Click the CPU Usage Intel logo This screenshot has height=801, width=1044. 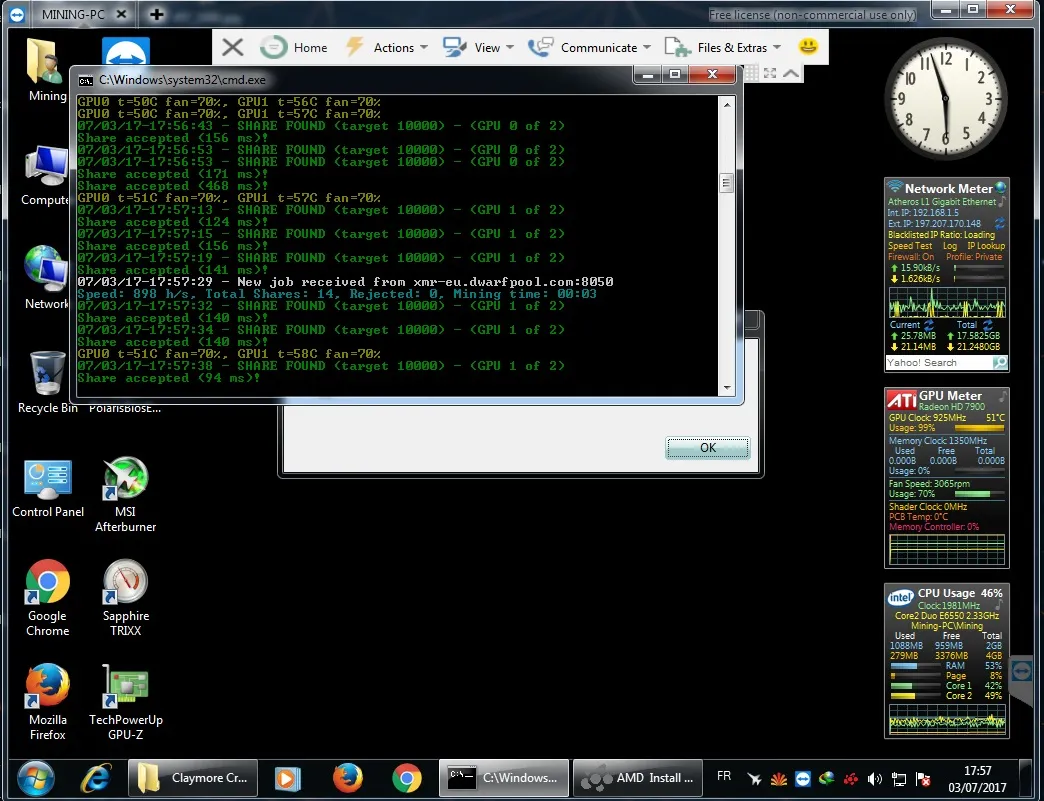[x=900, y=597]
